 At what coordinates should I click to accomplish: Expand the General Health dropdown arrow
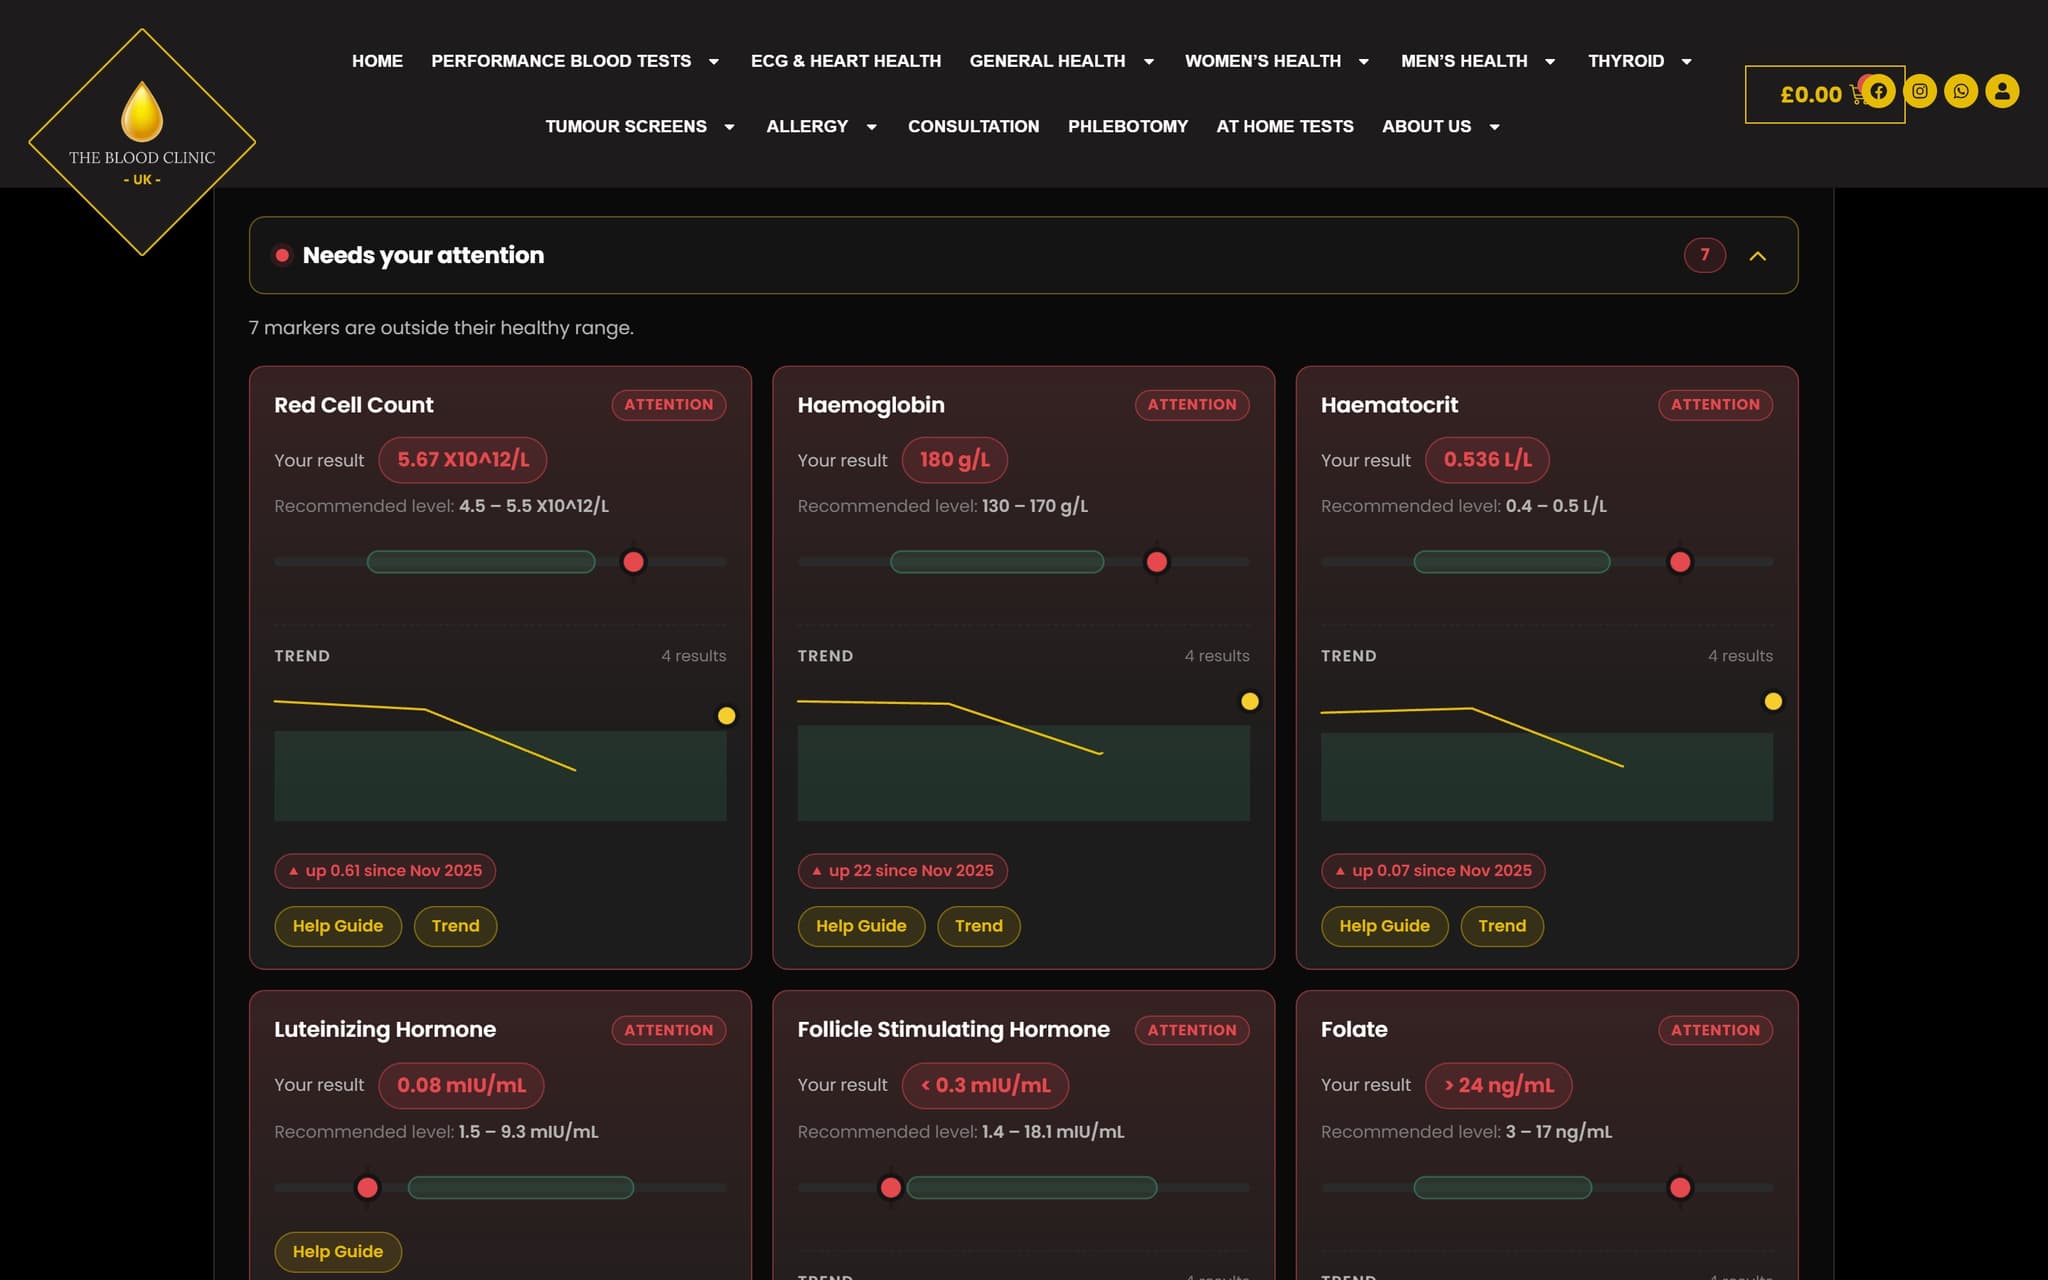click(1149, 61)
